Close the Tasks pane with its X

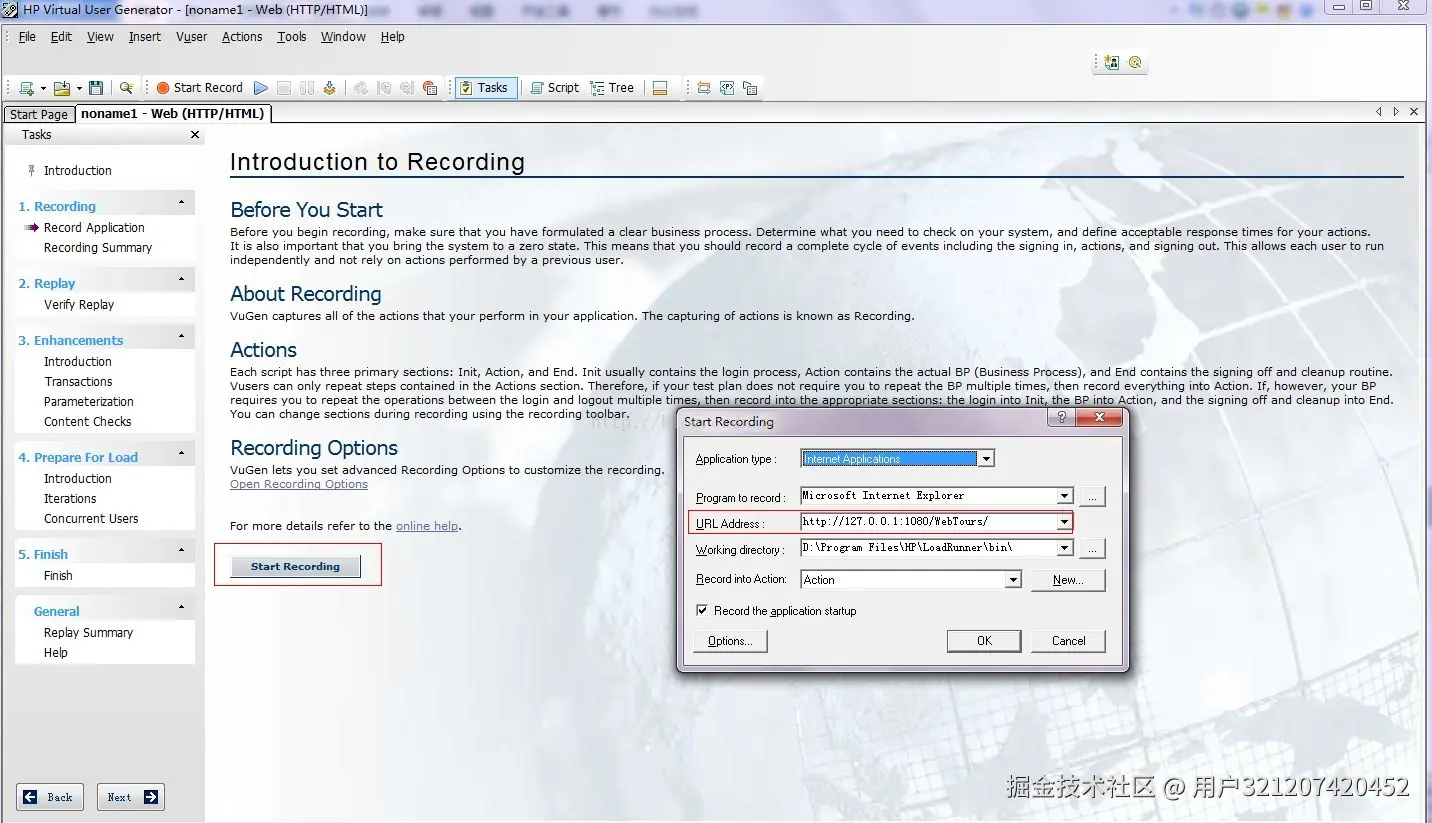[x=195, y=135]
